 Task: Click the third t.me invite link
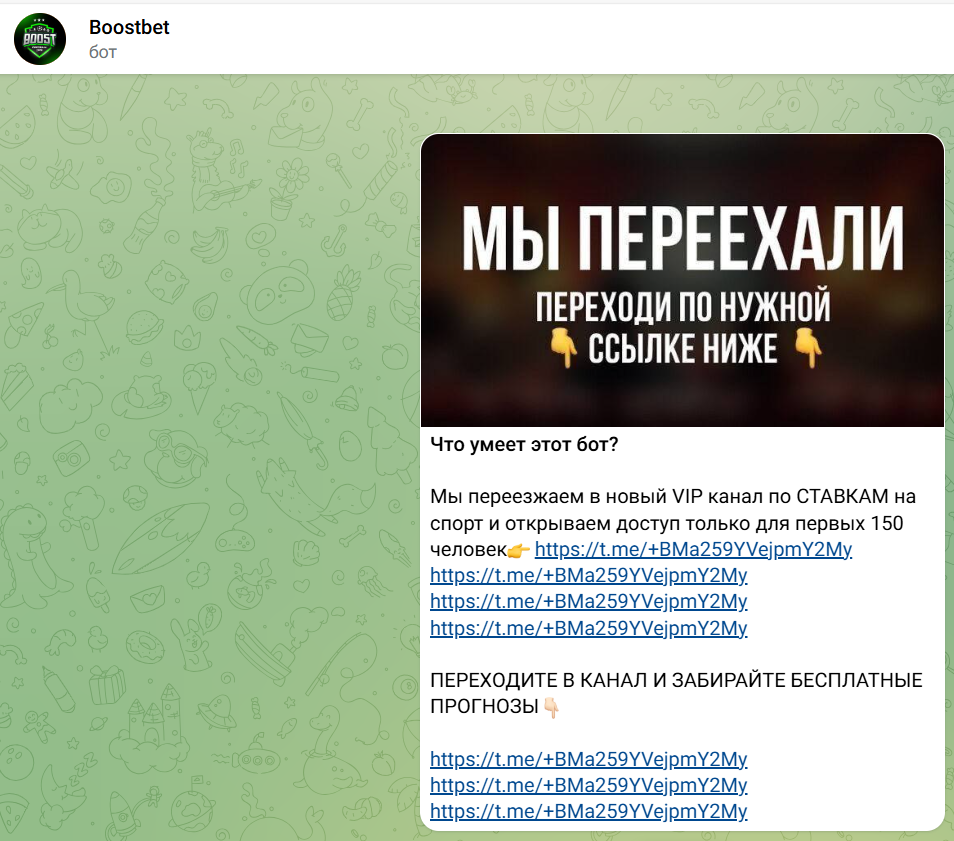pyautogui.click(x=588, y=601)
